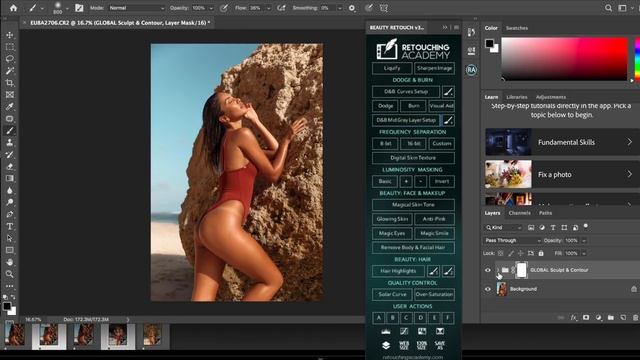Select the Blur tool
Image resolution: width=640 pixels, height=360 pixels.
tap(10, 191)
